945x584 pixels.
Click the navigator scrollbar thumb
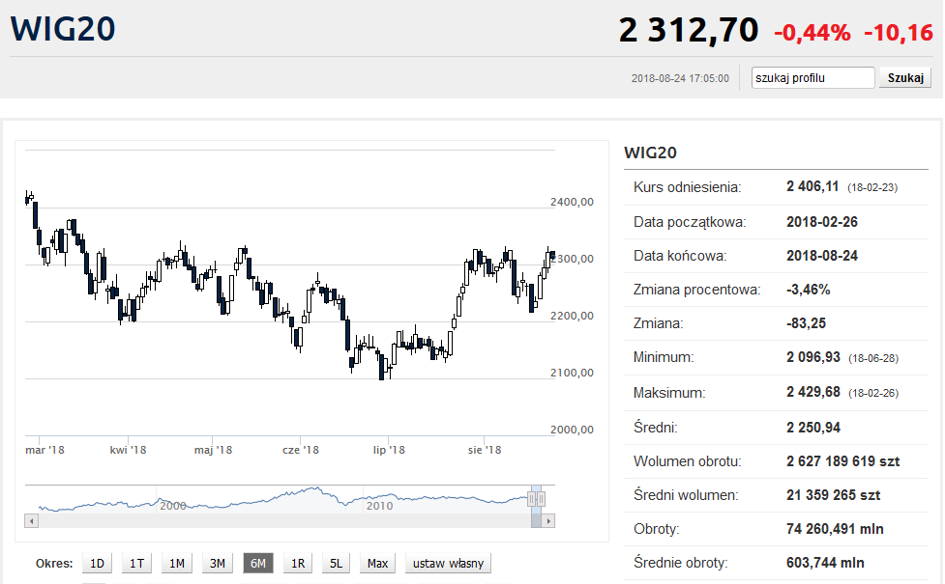tap(536, 521)
